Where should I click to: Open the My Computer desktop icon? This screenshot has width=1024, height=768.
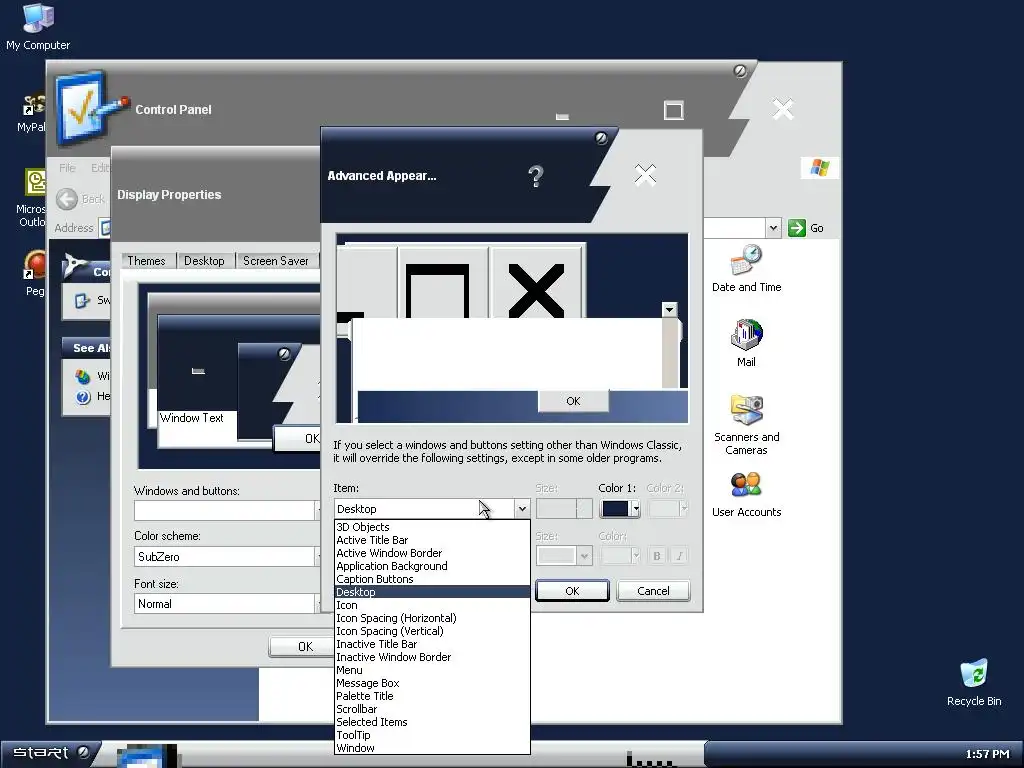pos(38,27)
